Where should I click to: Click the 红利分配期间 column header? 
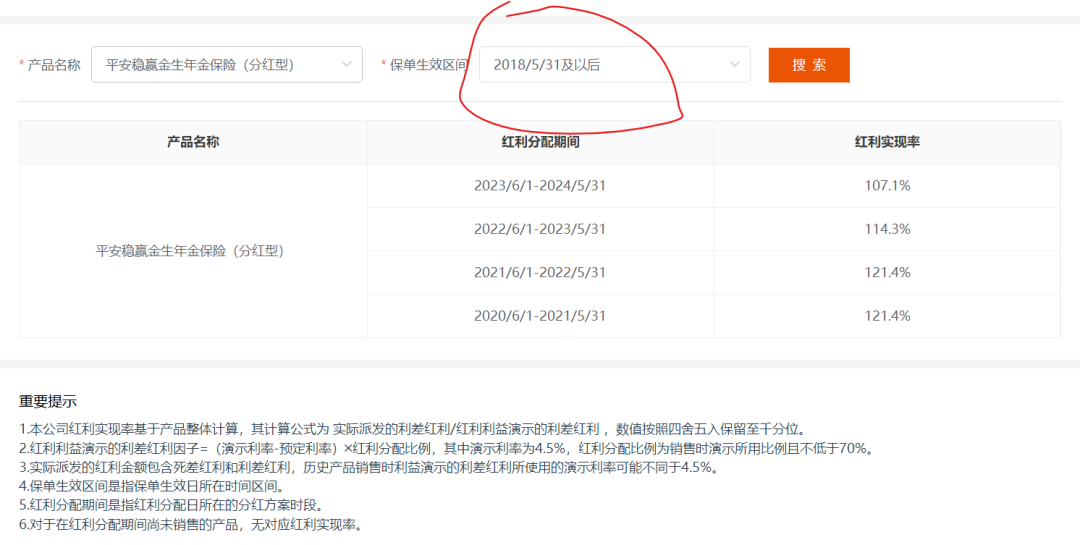540,142
